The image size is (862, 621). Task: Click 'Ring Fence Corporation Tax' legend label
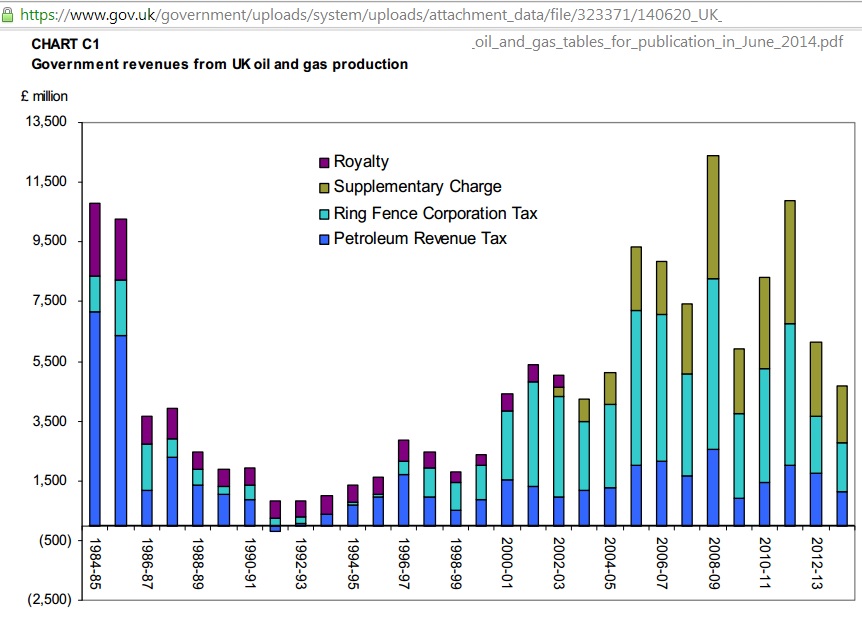coord(435,213)
